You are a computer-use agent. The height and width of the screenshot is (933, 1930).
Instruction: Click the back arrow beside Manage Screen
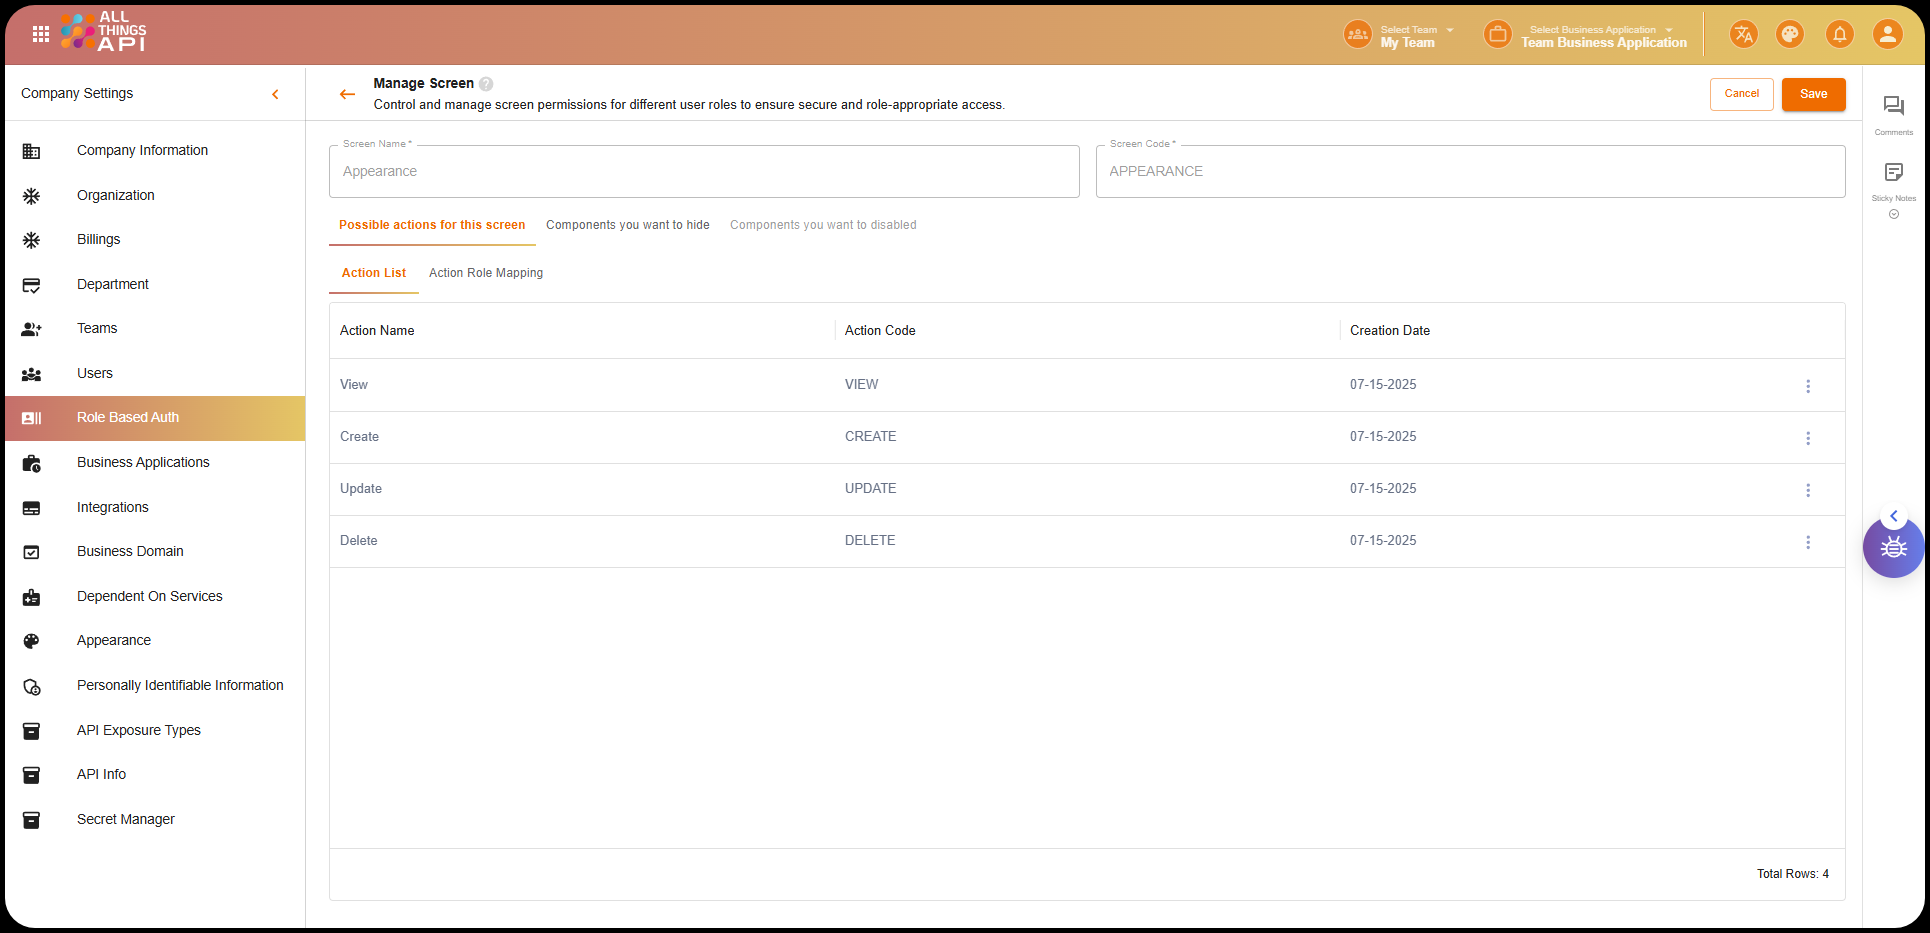347,94
